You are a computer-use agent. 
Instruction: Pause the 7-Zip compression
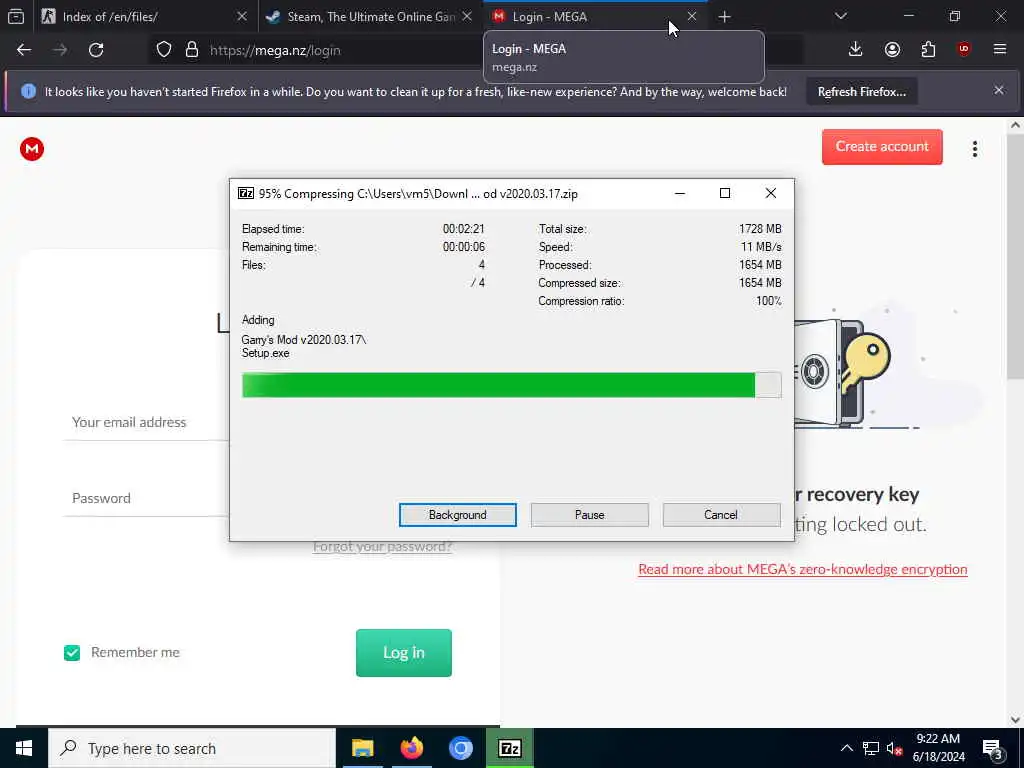click(590, 515)
